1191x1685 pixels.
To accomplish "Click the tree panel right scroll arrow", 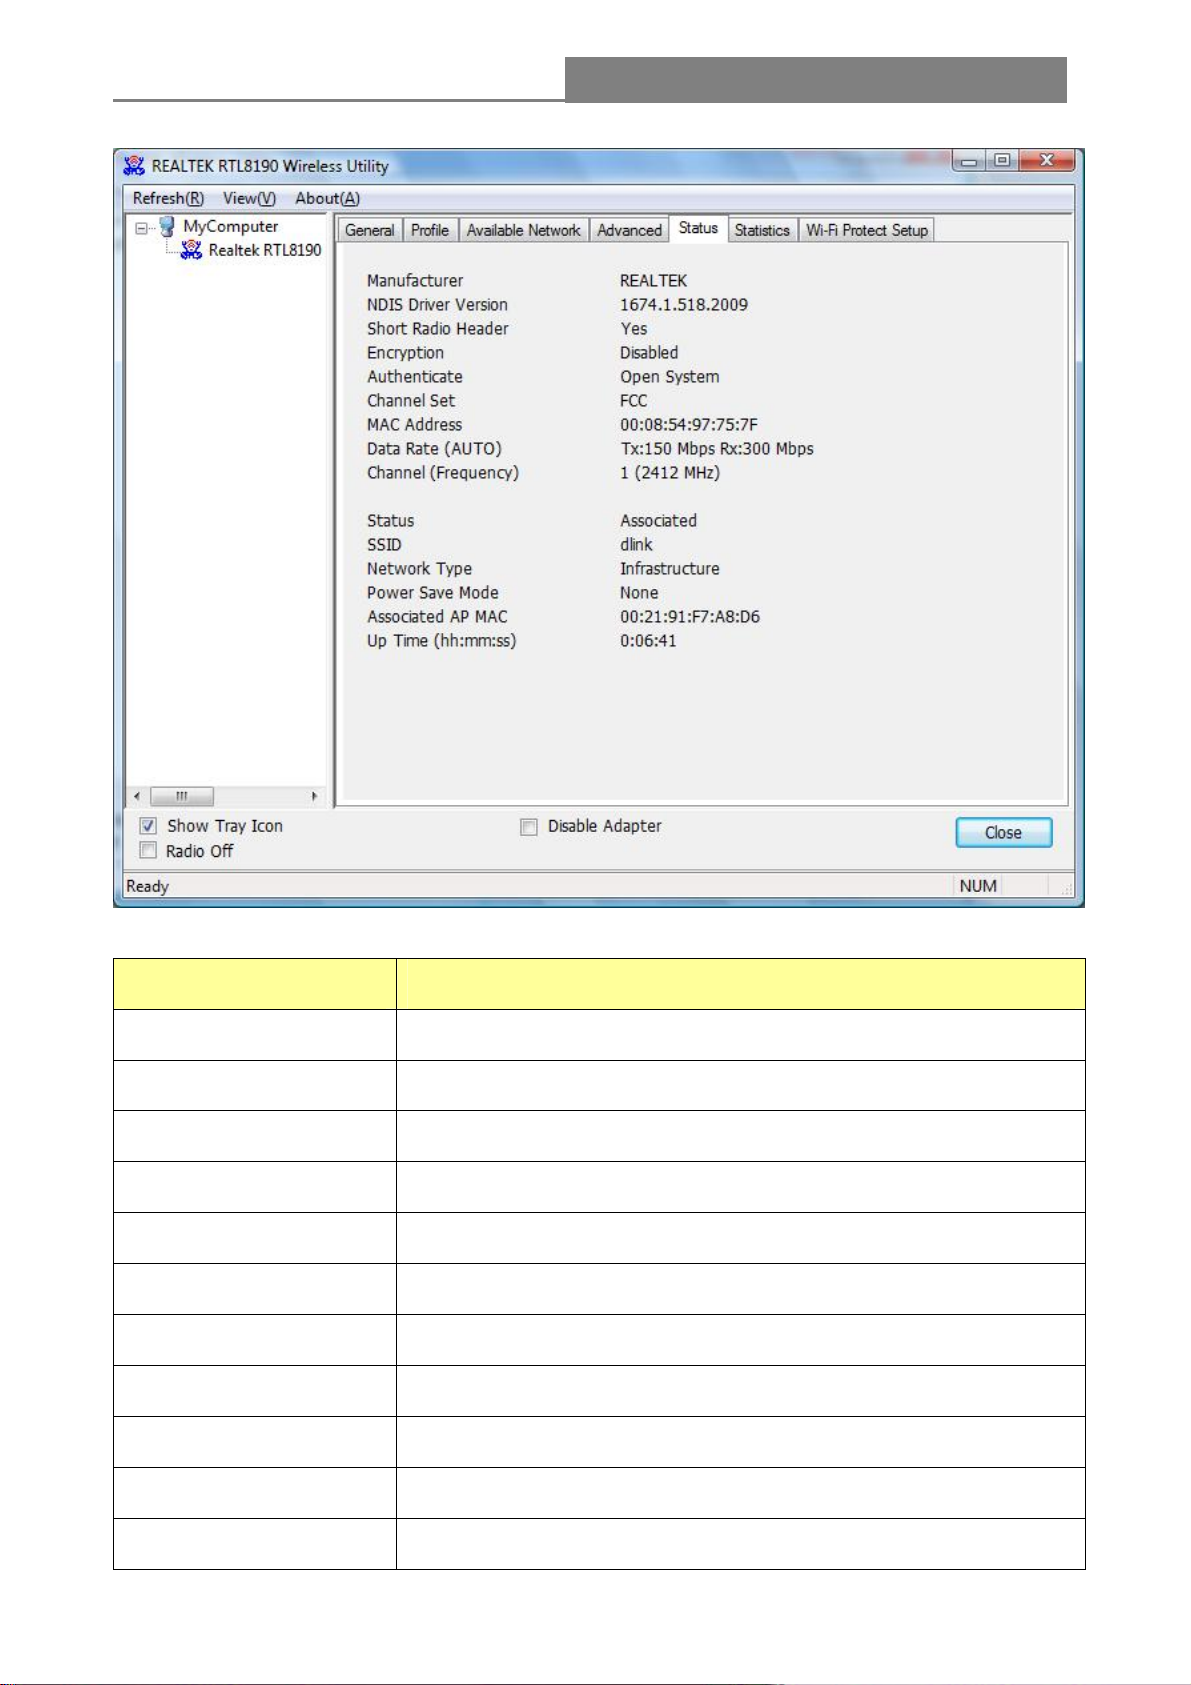I will coord(314,797).
